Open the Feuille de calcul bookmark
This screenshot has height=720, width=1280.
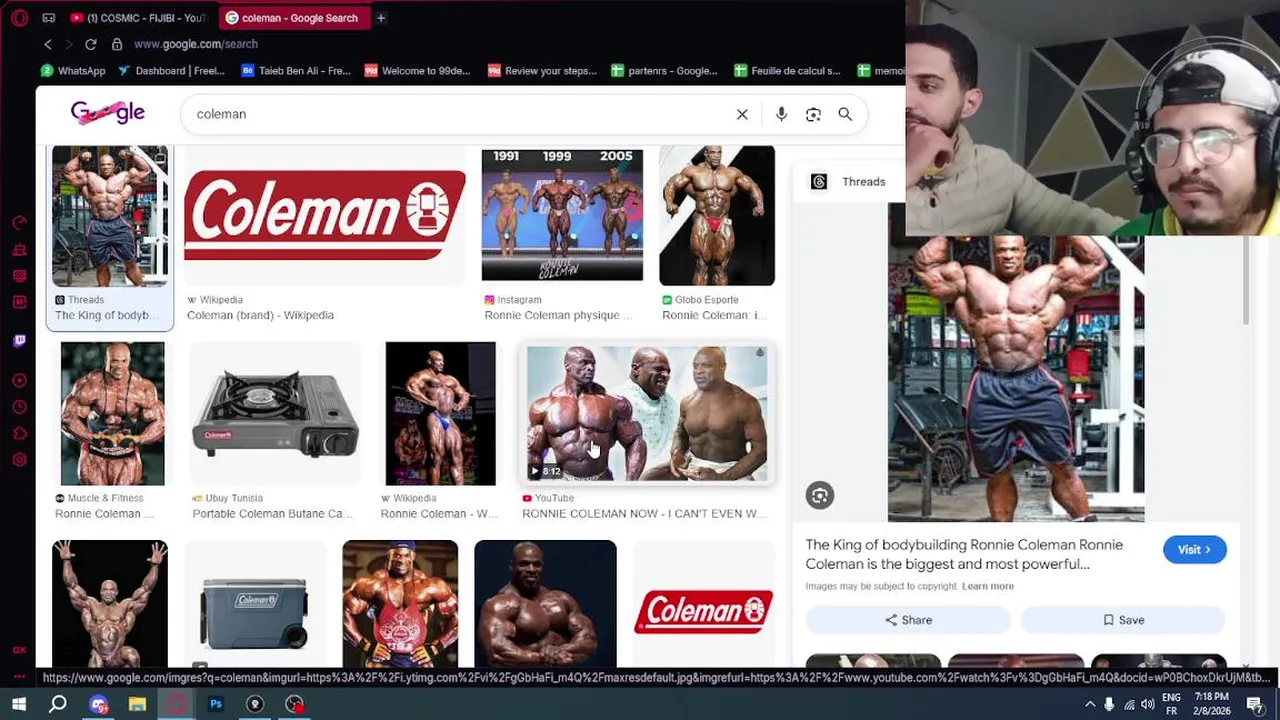pyautogui.click(x=788, y=71)
